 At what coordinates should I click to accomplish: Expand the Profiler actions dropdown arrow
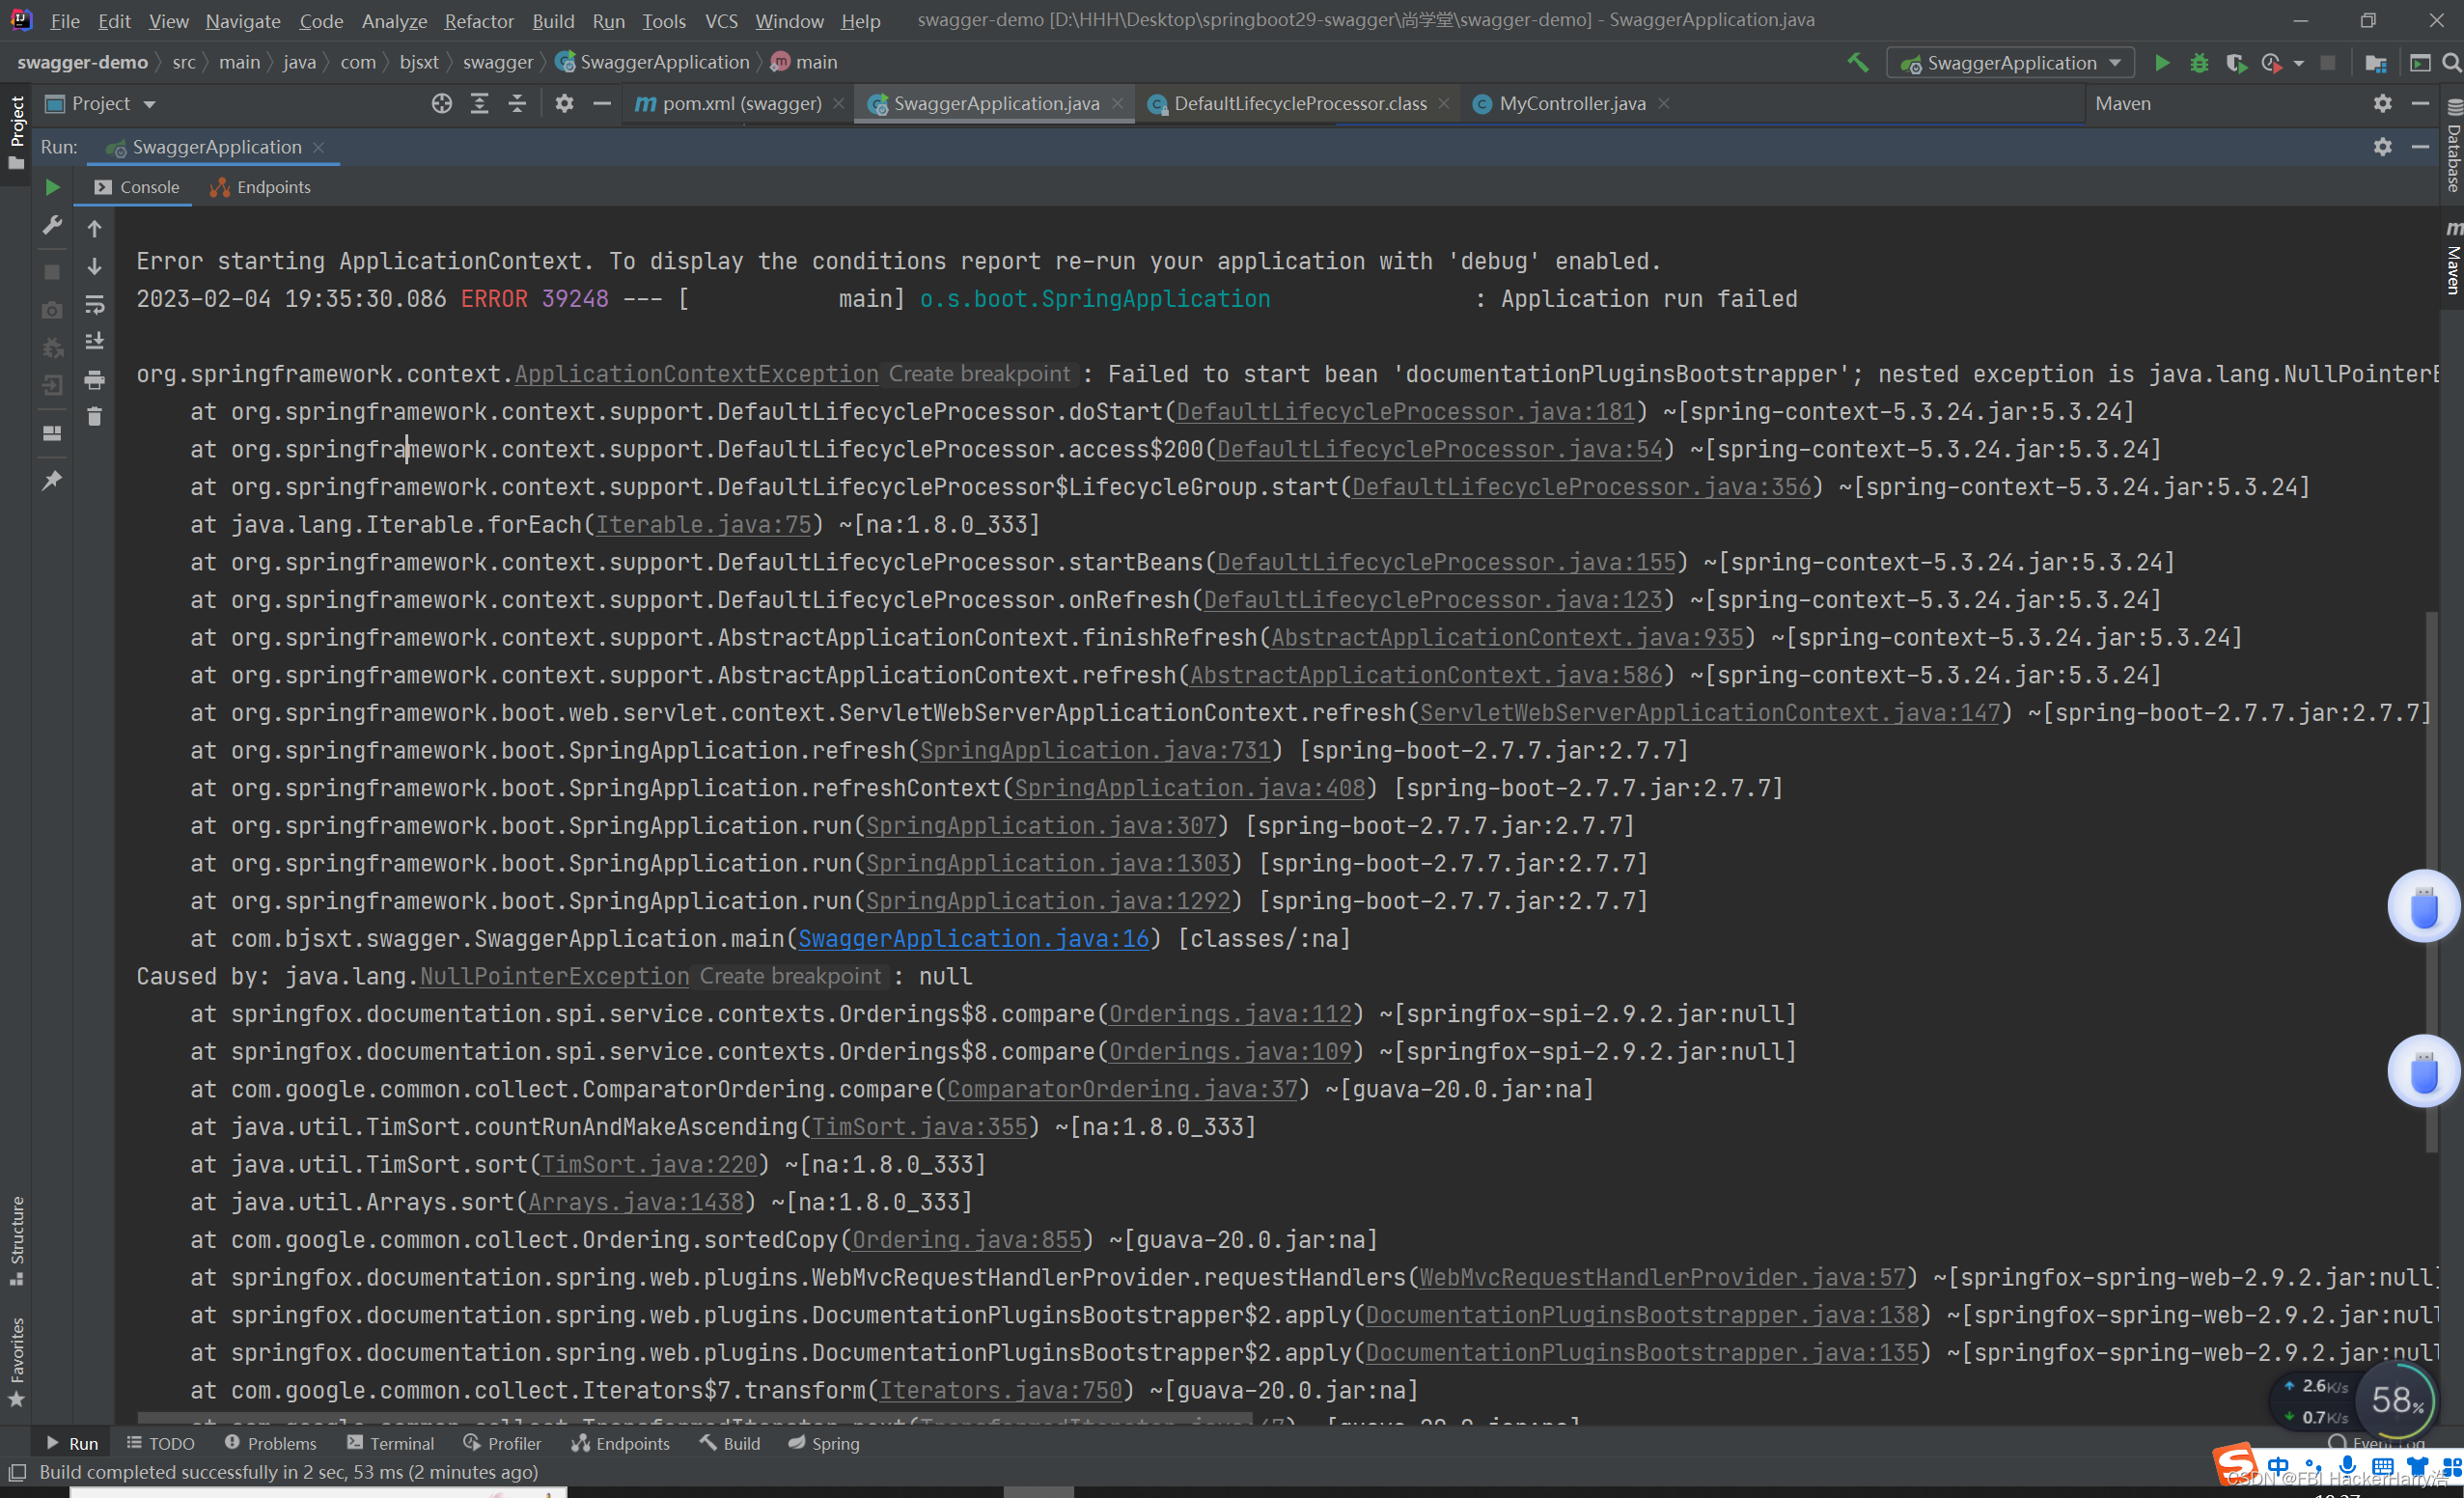tap(2299, 62)
